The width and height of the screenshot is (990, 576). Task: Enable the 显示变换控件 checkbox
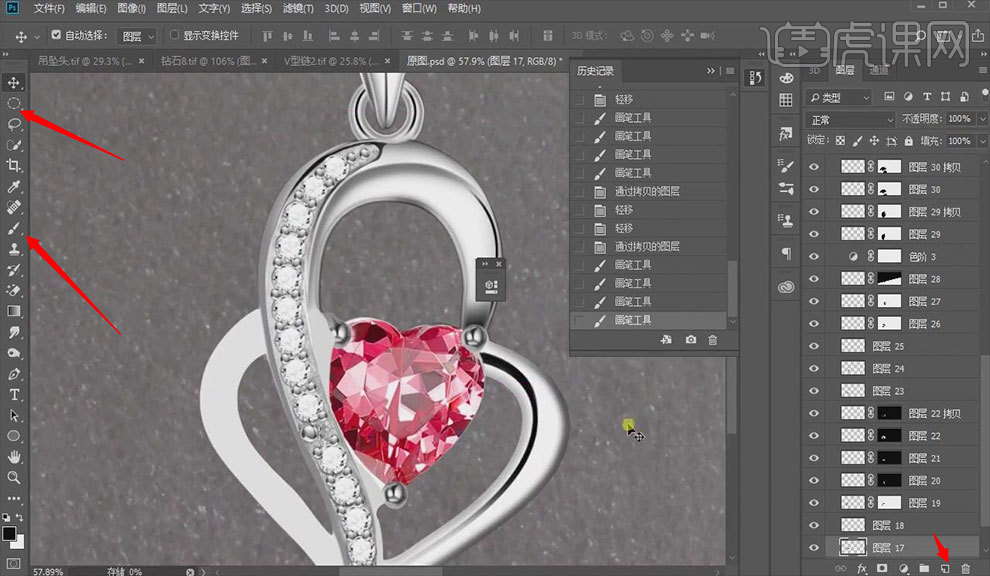[x=174, y=36]
